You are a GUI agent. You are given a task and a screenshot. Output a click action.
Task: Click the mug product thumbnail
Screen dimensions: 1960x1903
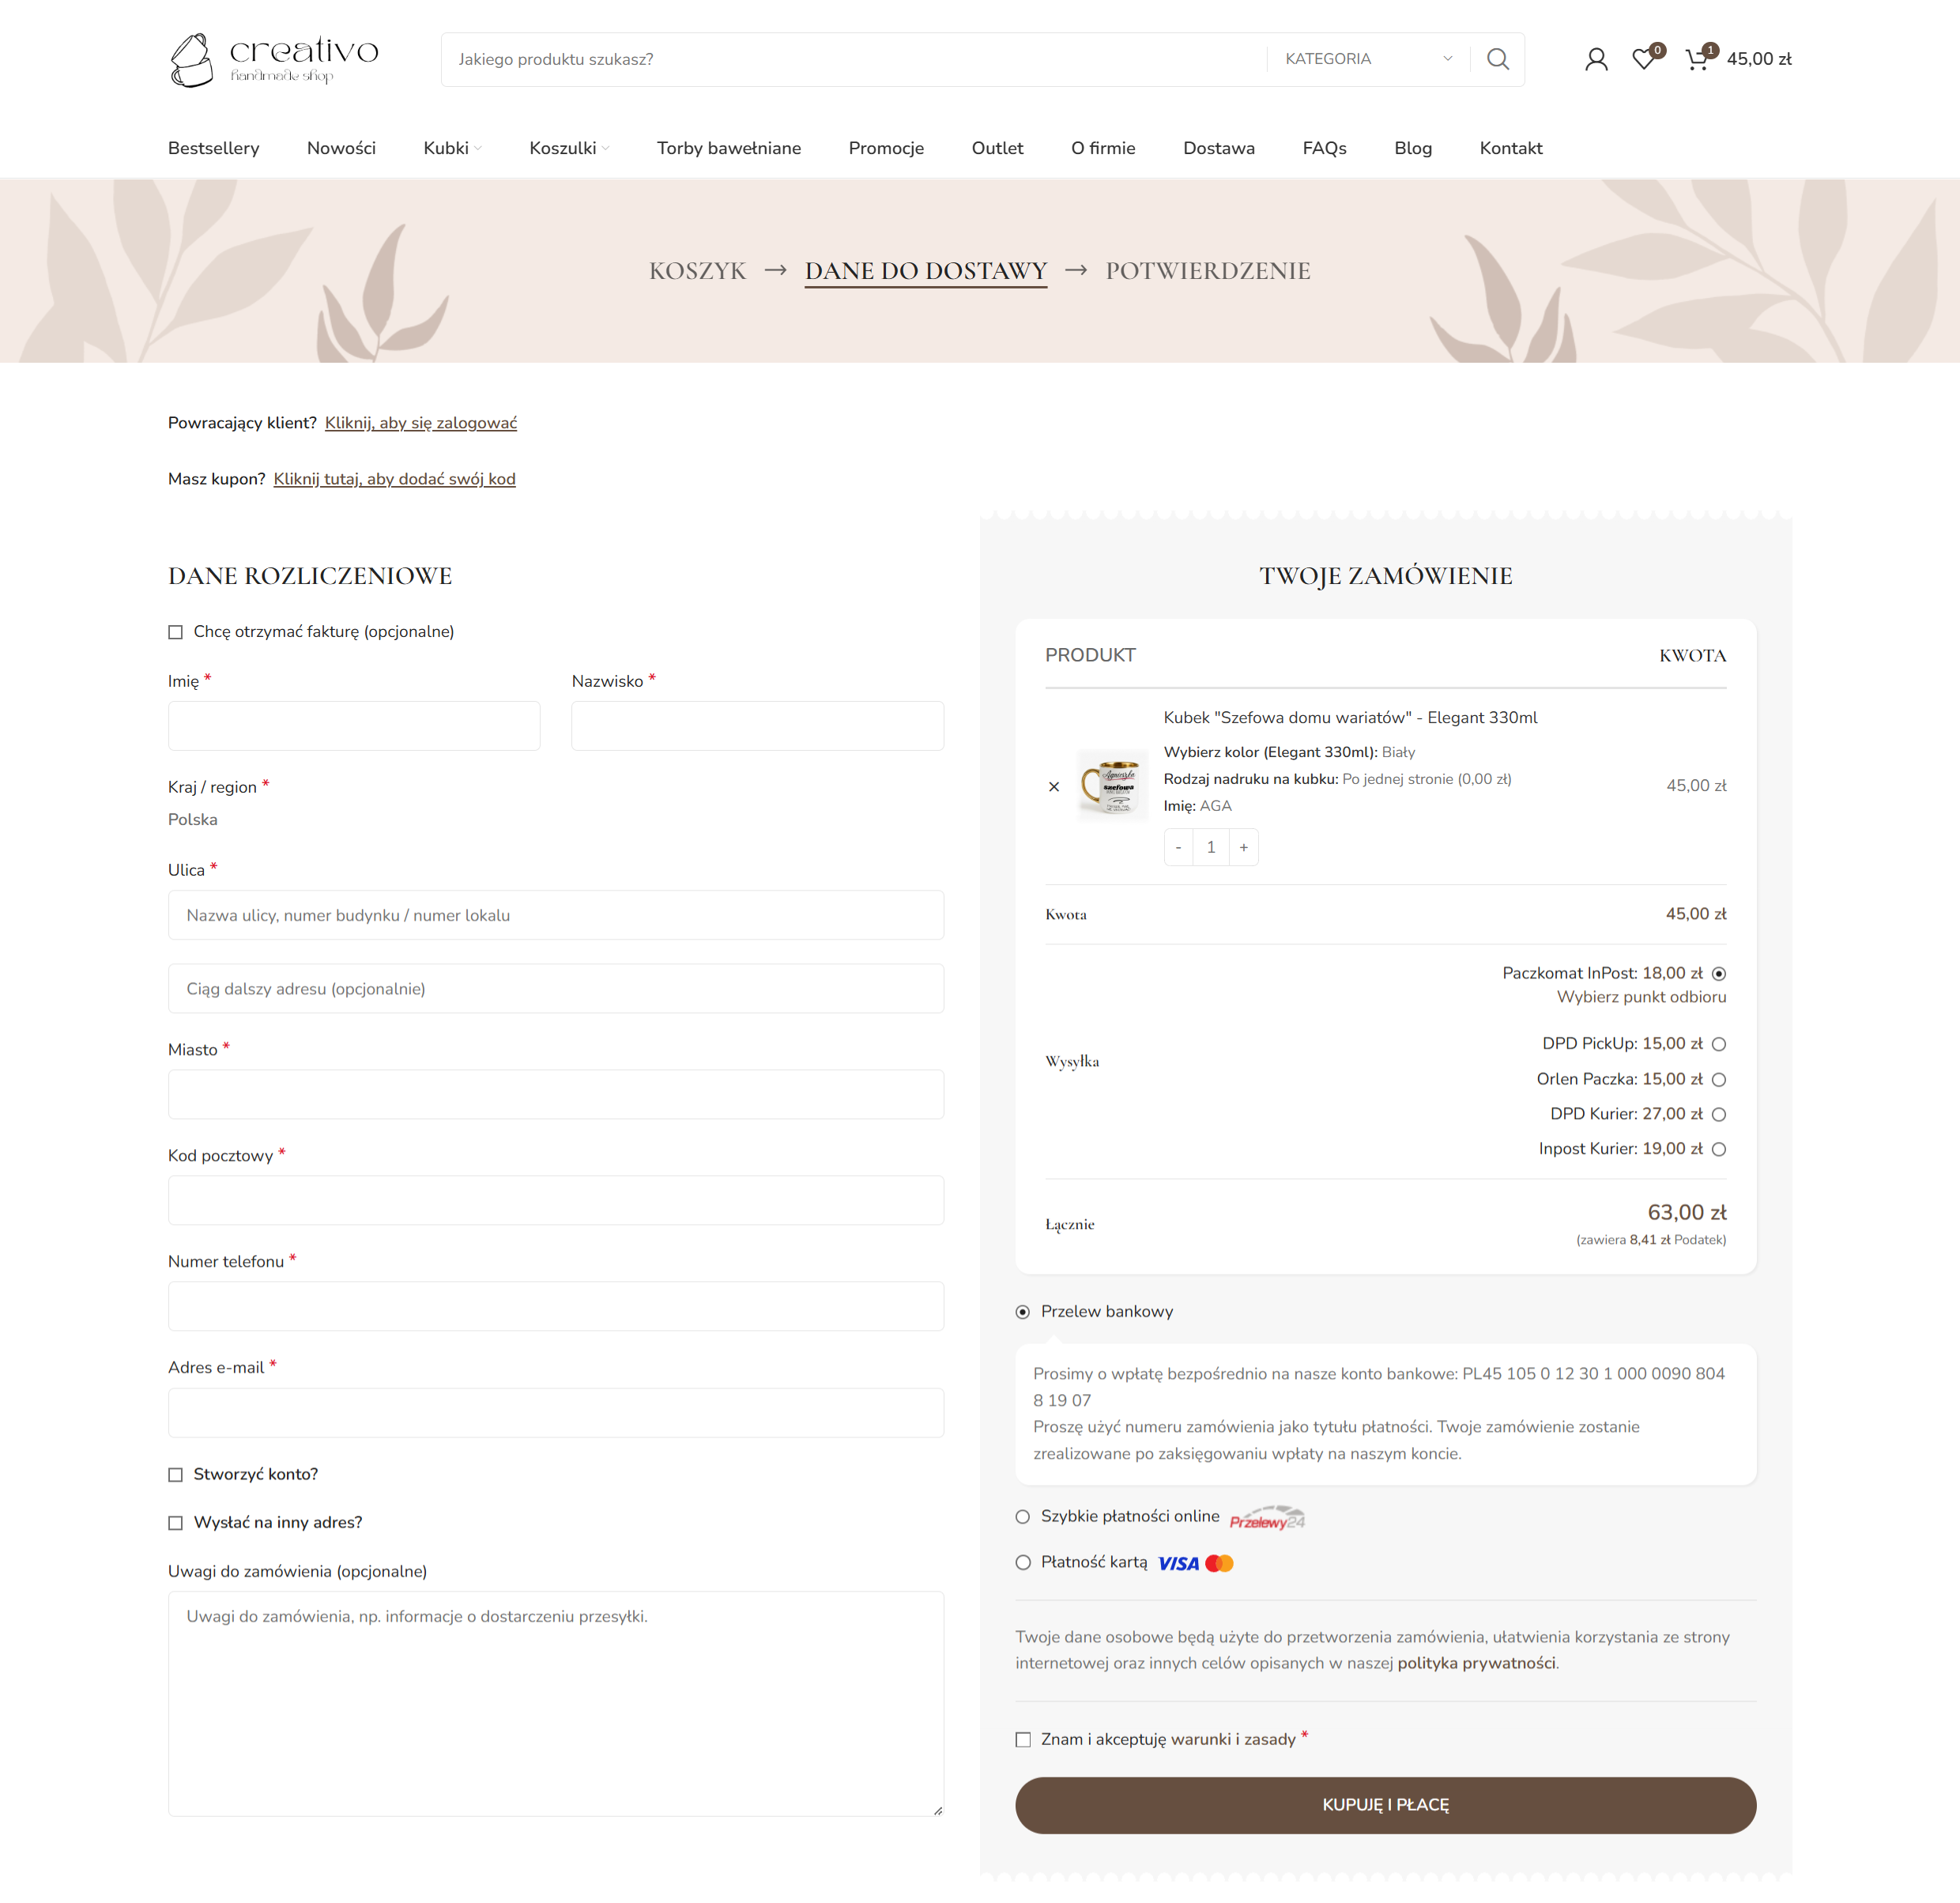coord(1113,786)
